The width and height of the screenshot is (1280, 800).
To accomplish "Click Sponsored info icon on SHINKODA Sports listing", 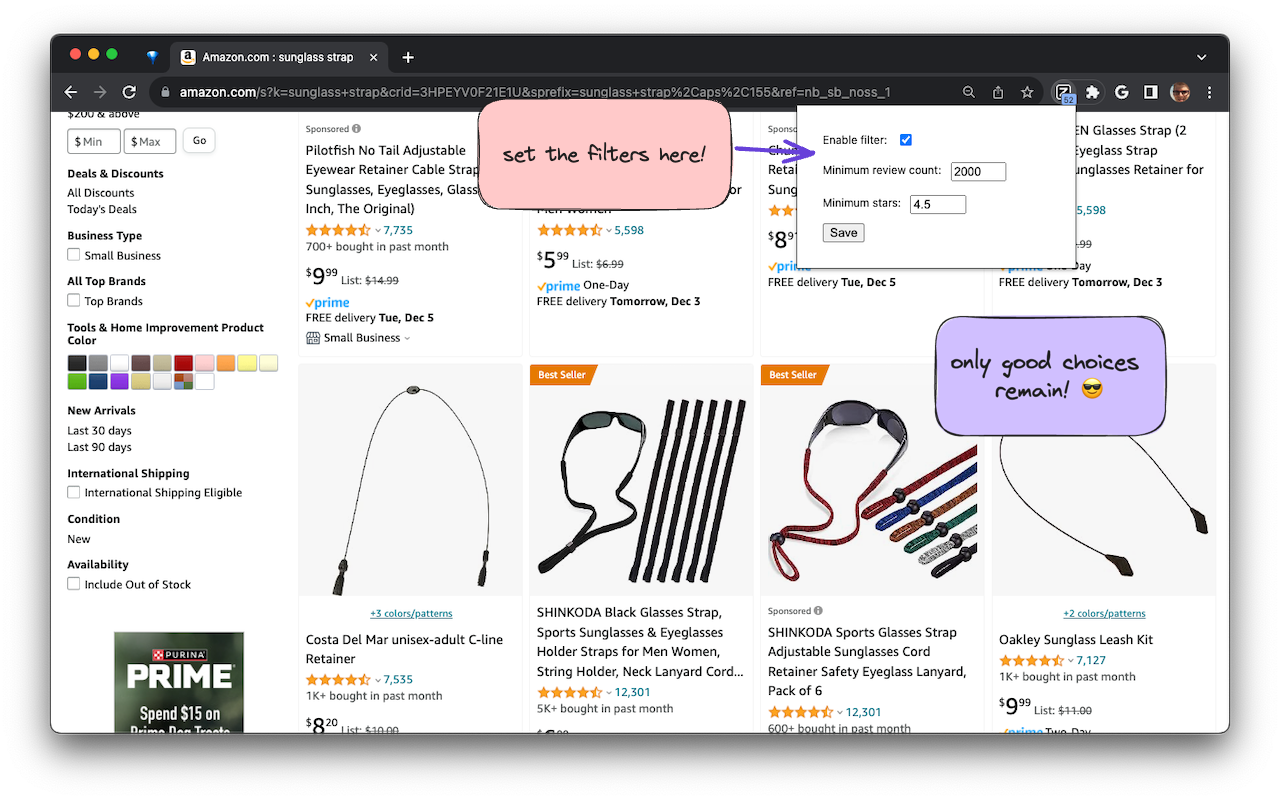I will (x=818, y=611).
